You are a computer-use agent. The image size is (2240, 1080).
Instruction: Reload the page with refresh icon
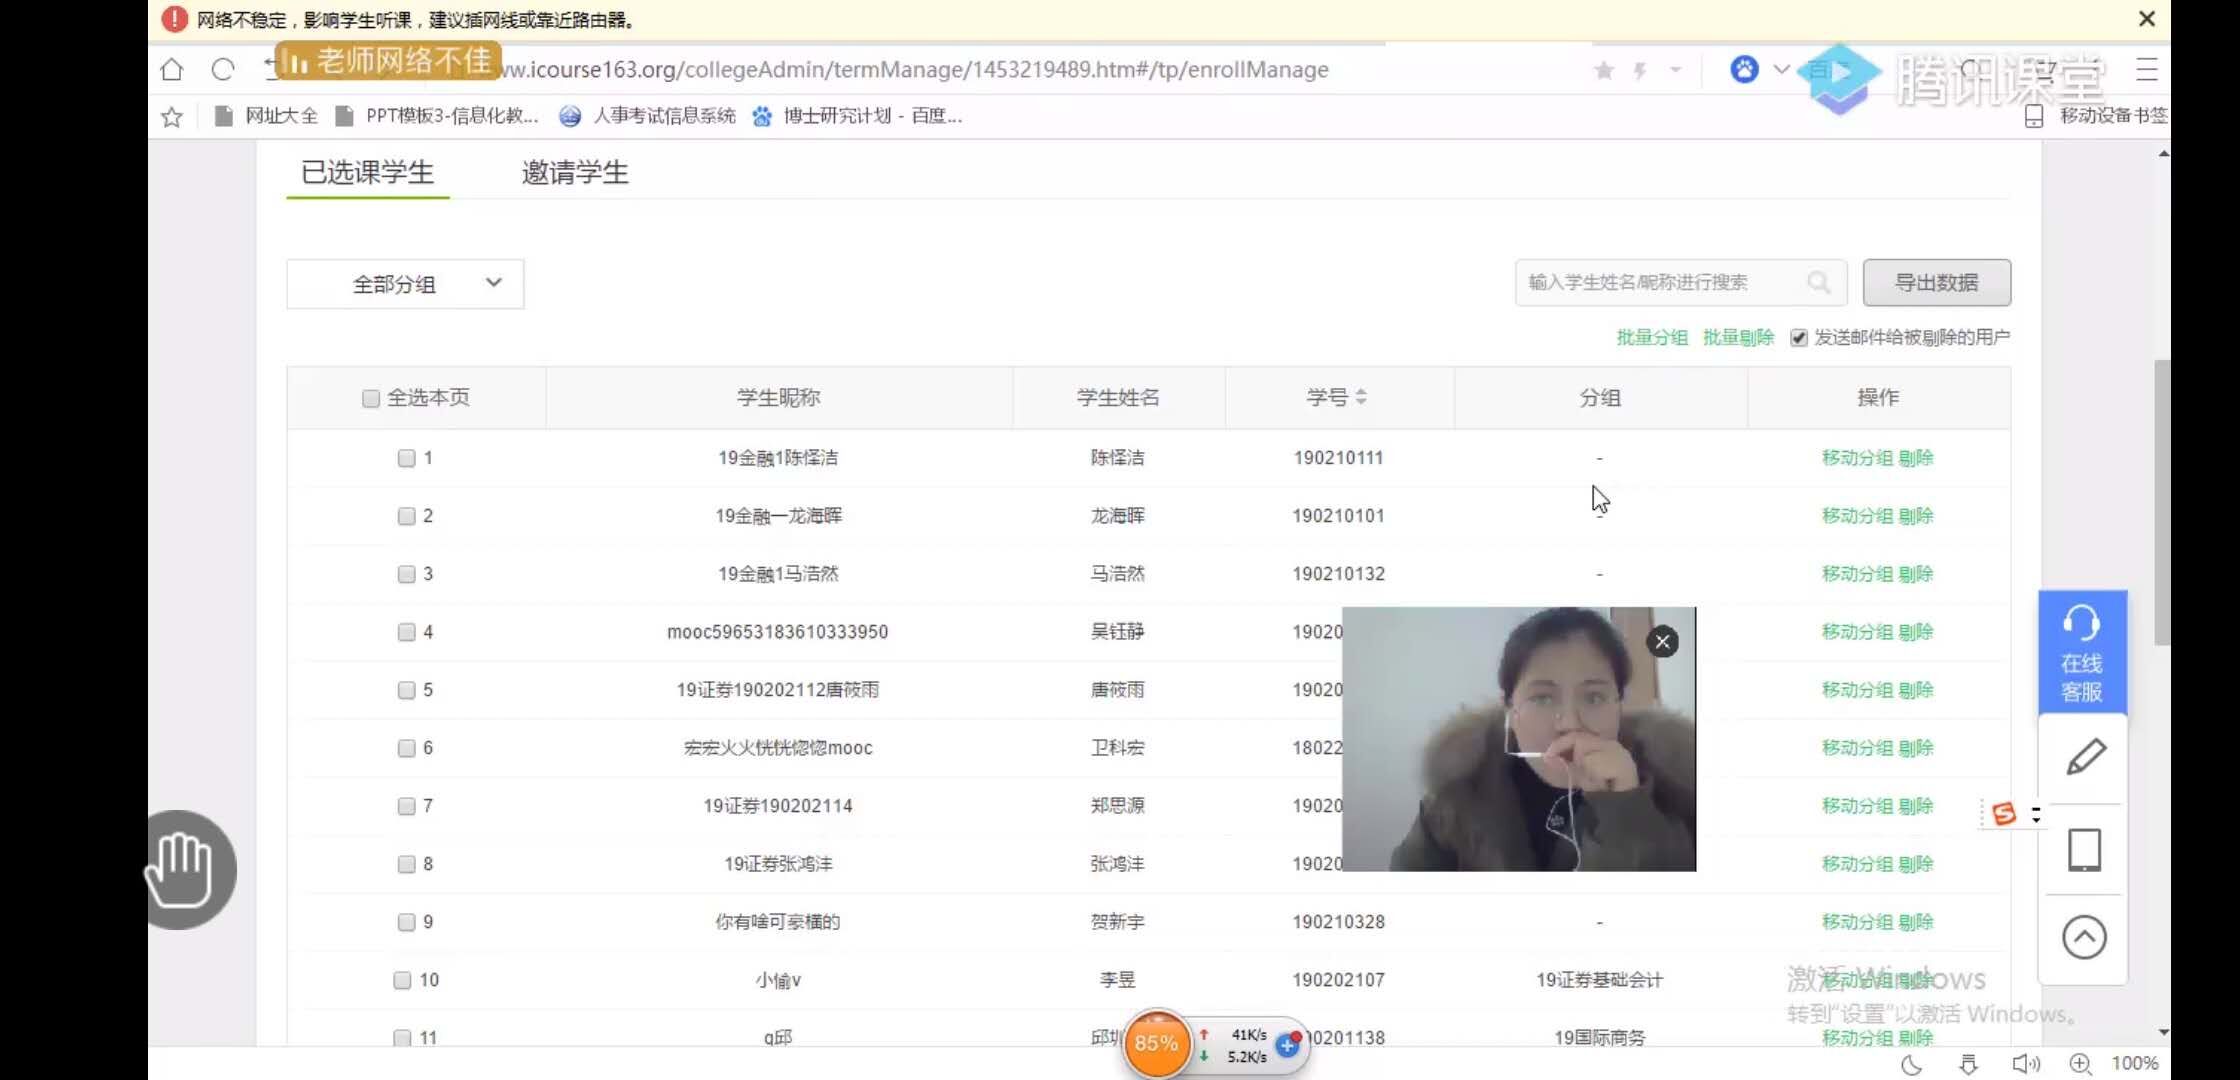click(223, 70)
